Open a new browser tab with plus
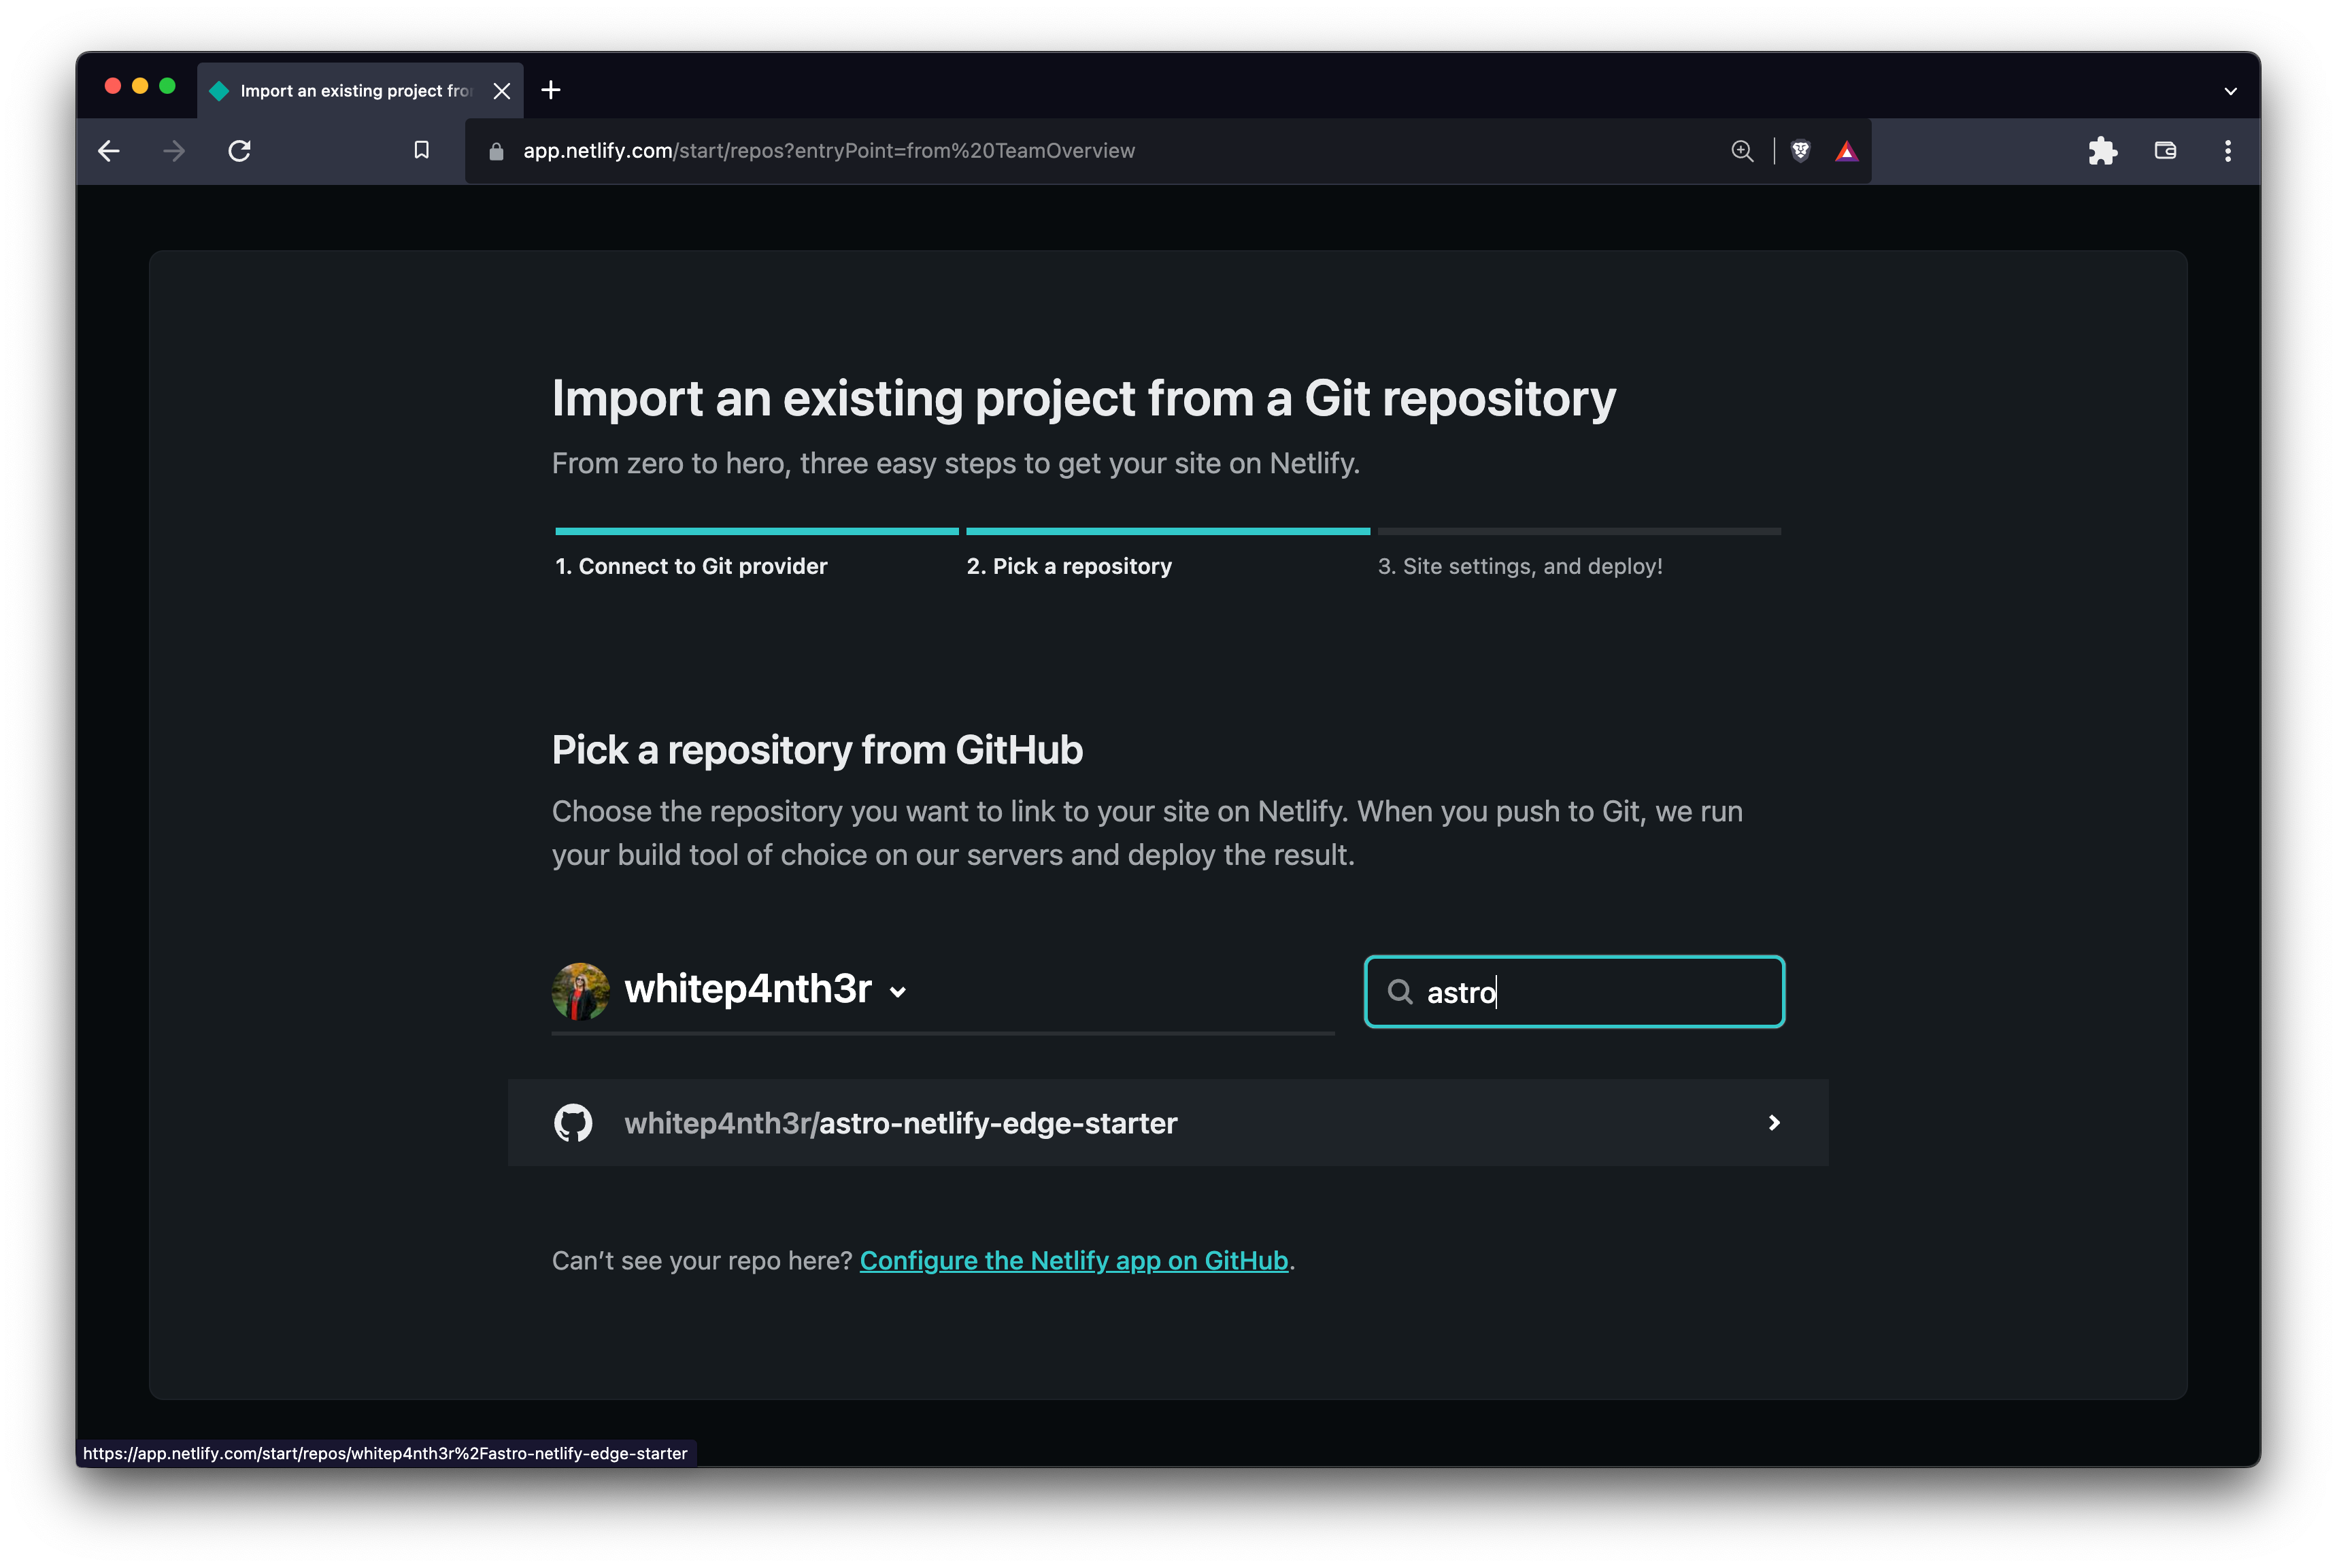This screenshot has height=1568, width=2337. [x=550, y=91]
